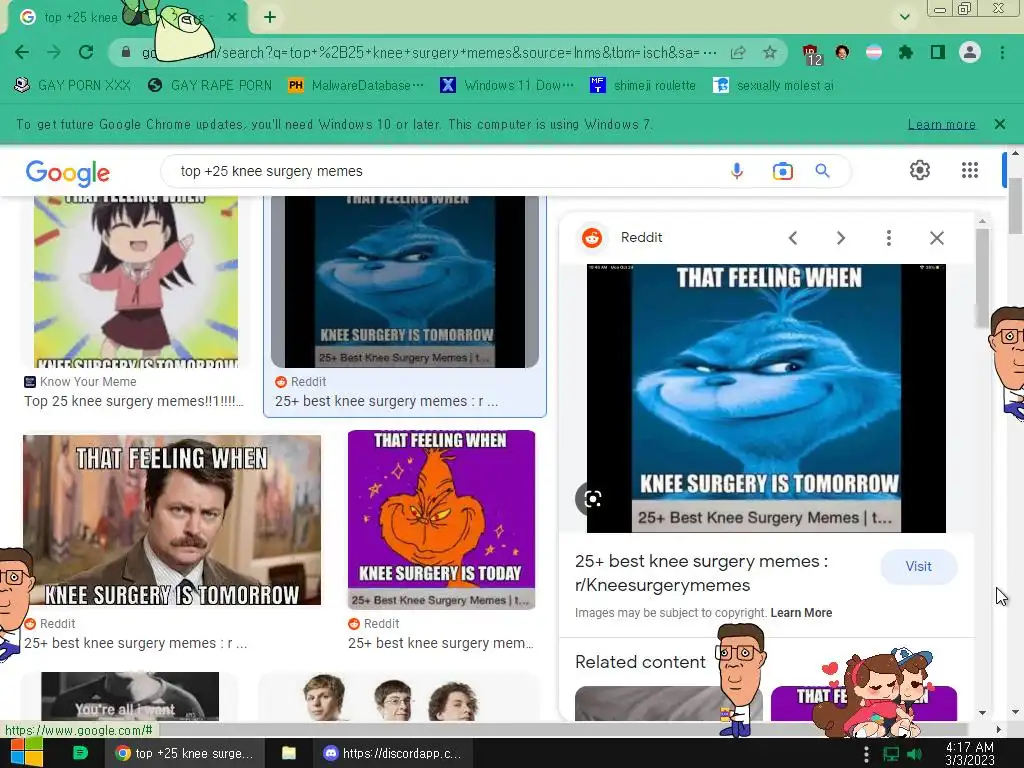Open Know Your Meme source link
The height and width of the screenshot is (768, 1024).
click(x=80, y=381)
